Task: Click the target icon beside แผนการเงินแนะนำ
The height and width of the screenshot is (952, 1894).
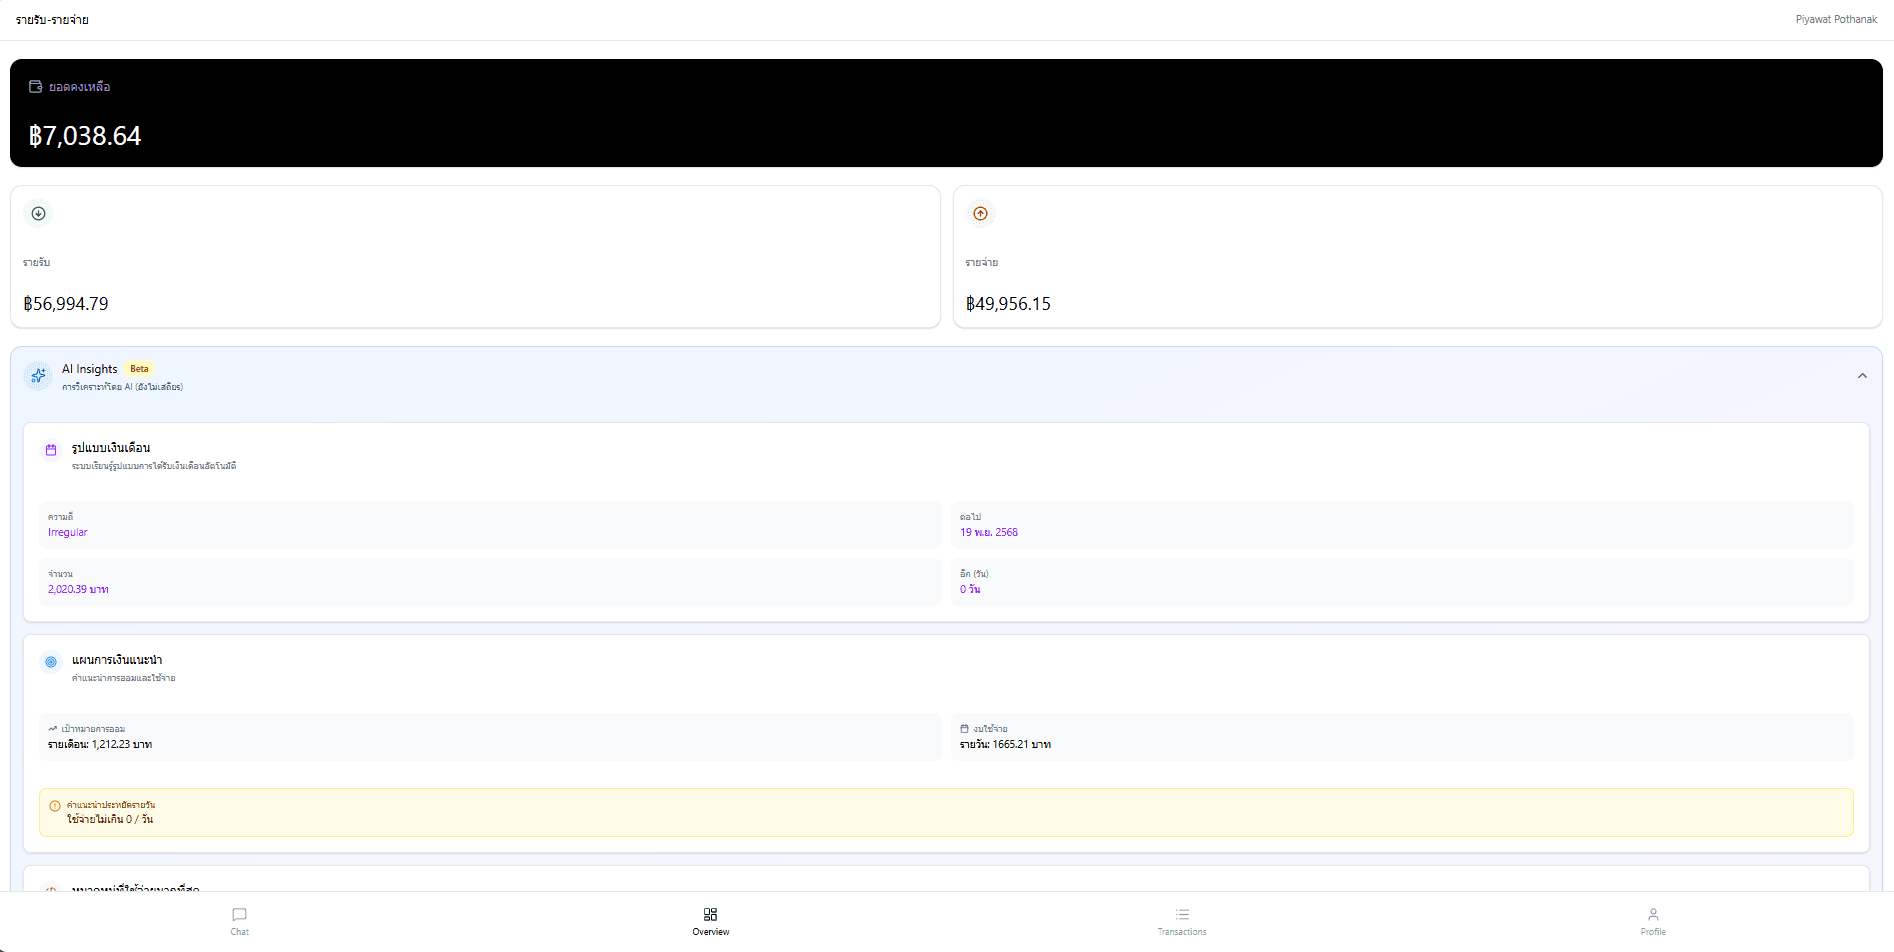Action: [x=51, y=661]
